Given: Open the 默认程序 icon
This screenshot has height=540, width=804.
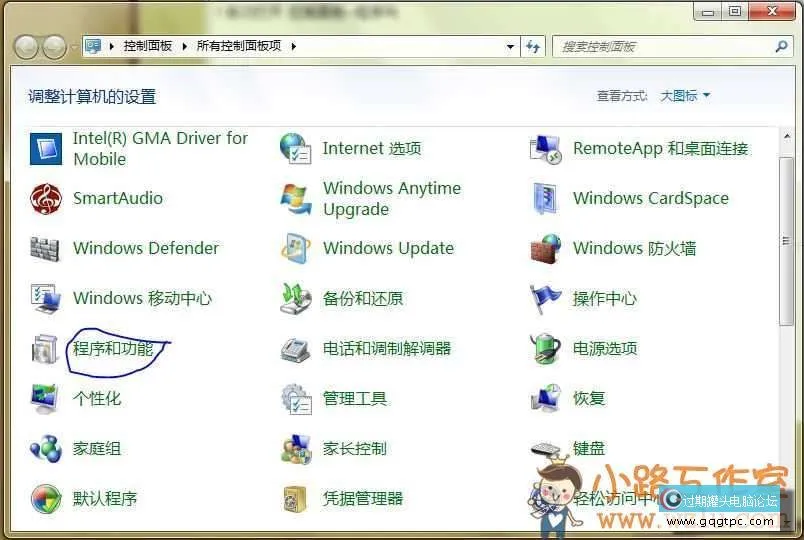Looking at the screenshot, I should (46, 498).
